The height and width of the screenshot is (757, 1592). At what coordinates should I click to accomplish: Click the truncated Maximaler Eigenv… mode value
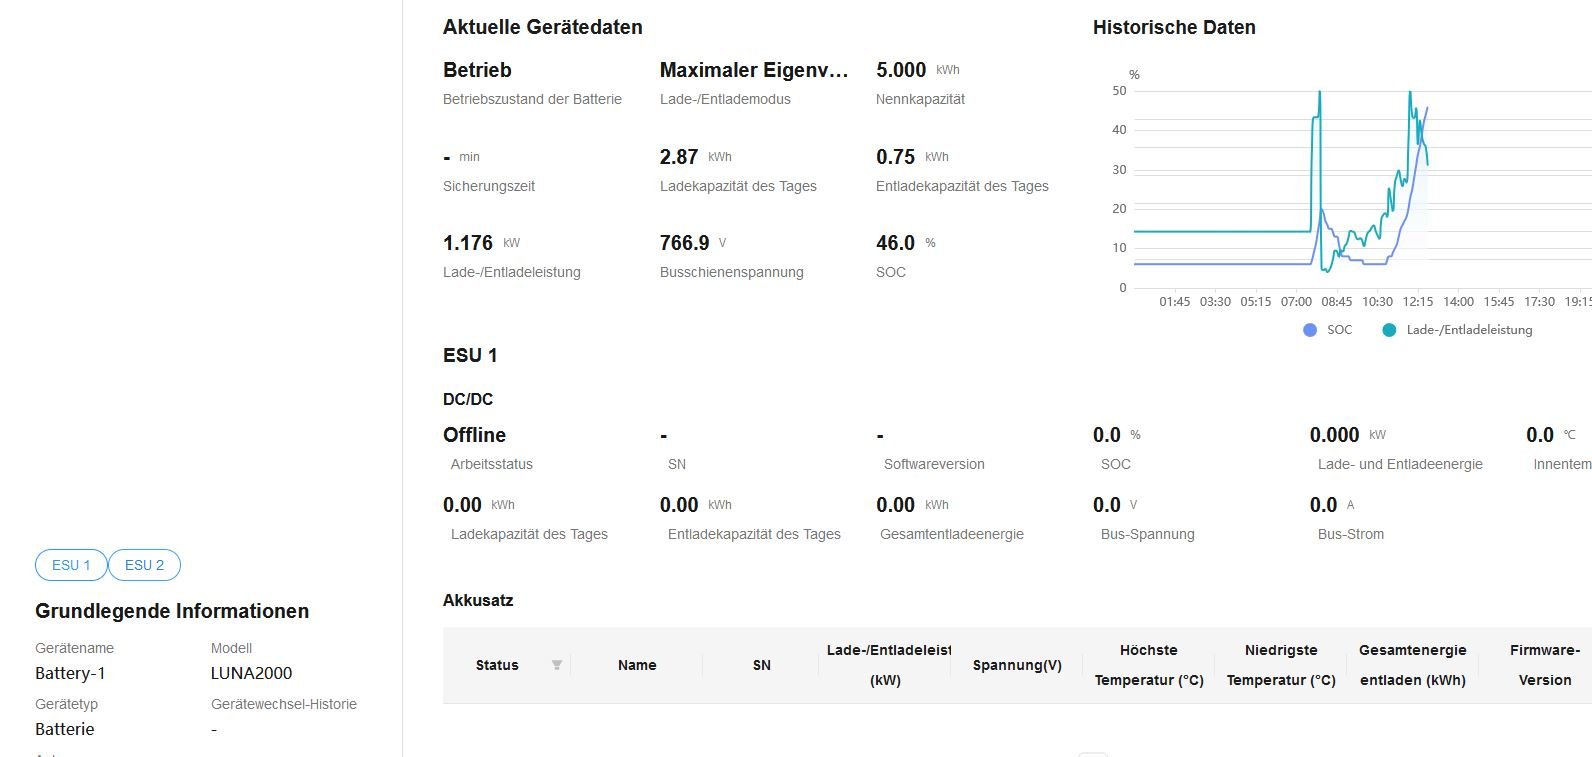(x=753, y=70)
